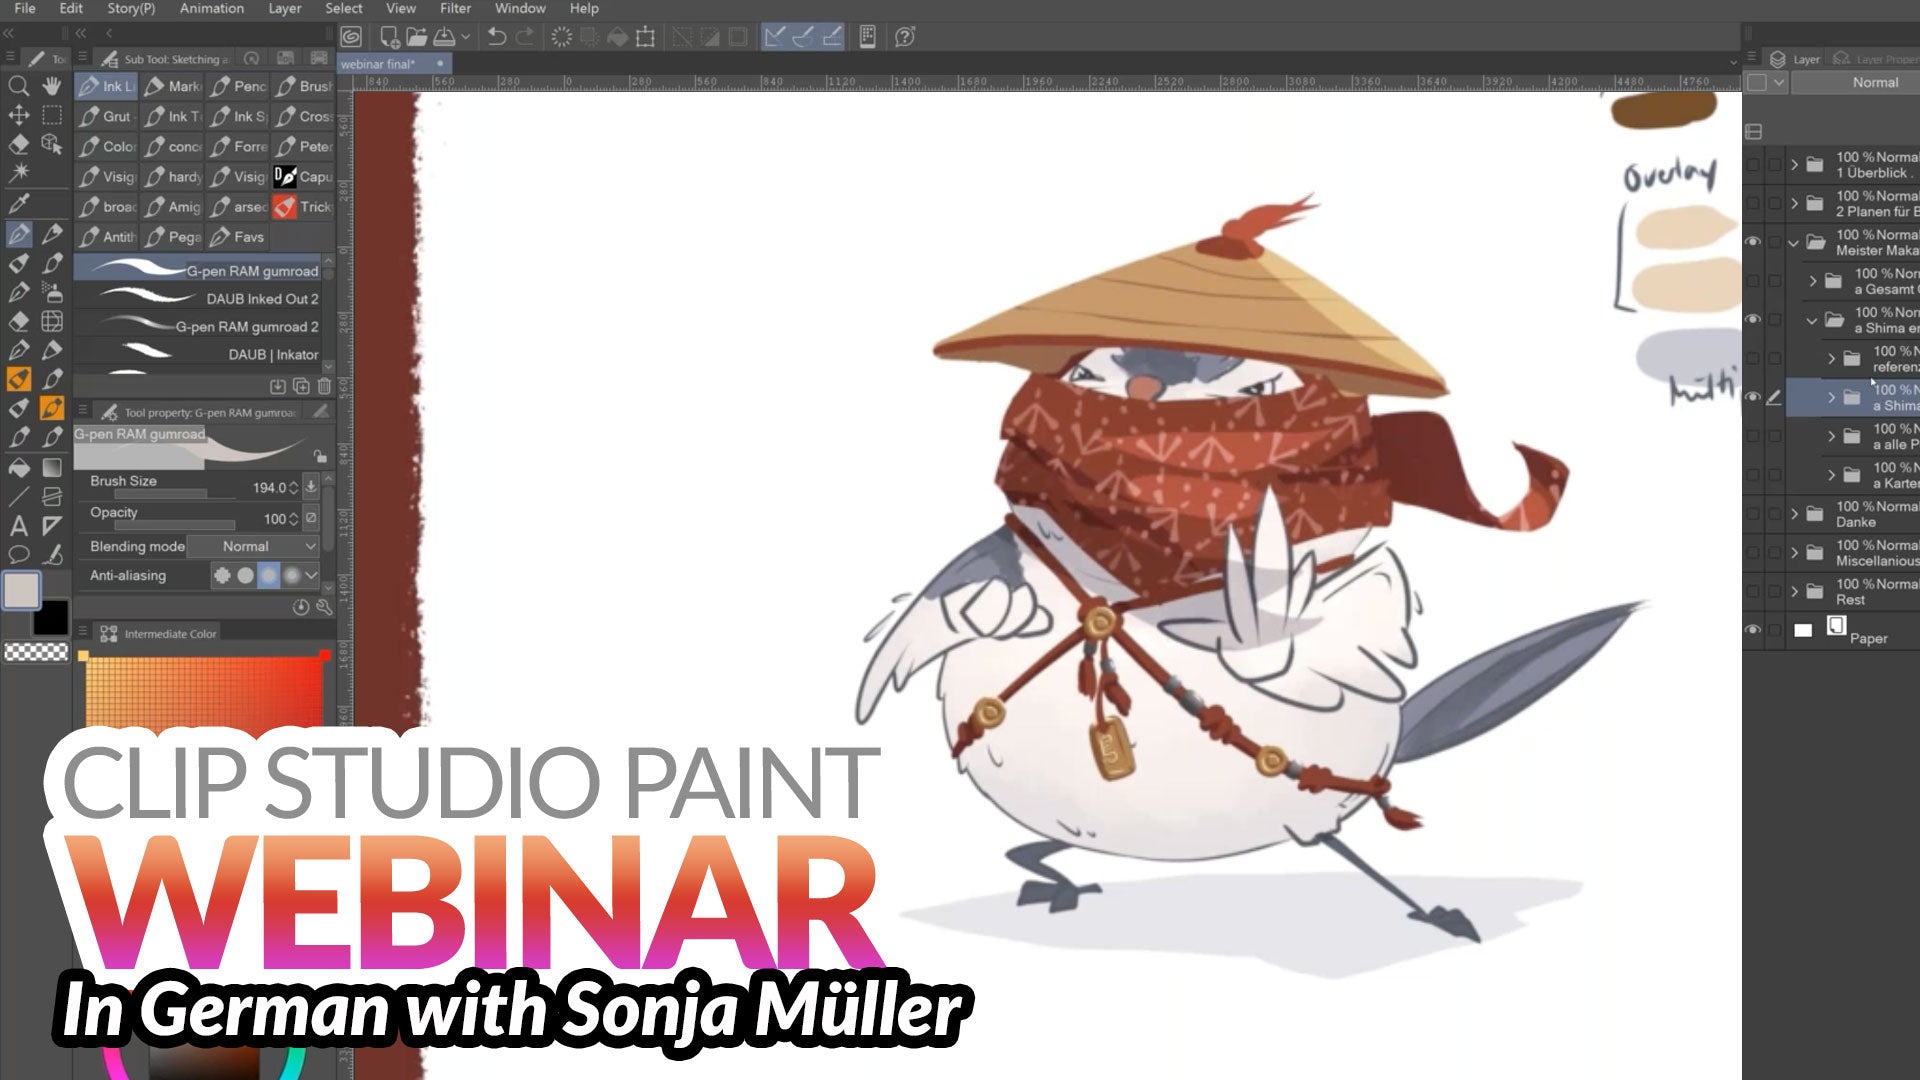
Task: Expand the Rest folder
Action: coord(1794,591)
